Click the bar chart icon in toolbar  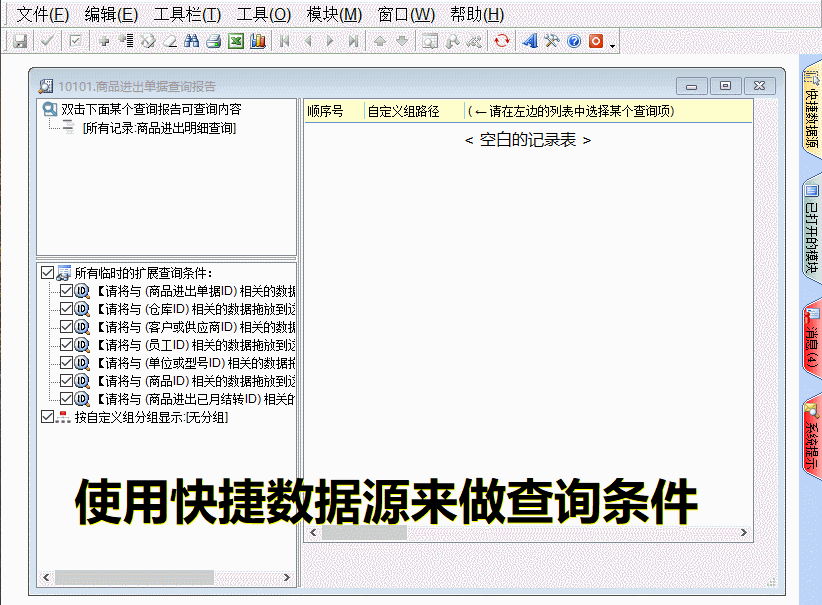point(258,41)
